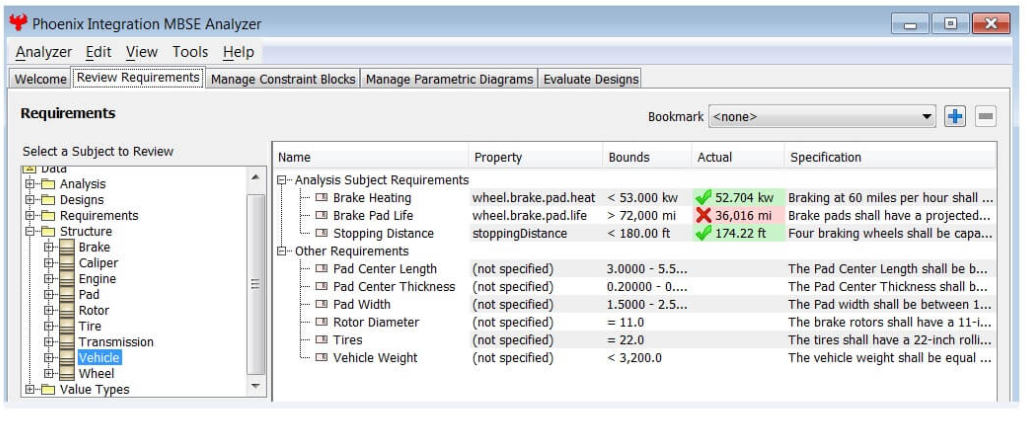This screenshot has width=1025, height=425.
Task: Click the requirement icon beside Pad Center Length
Action: [x=321, y=269]
